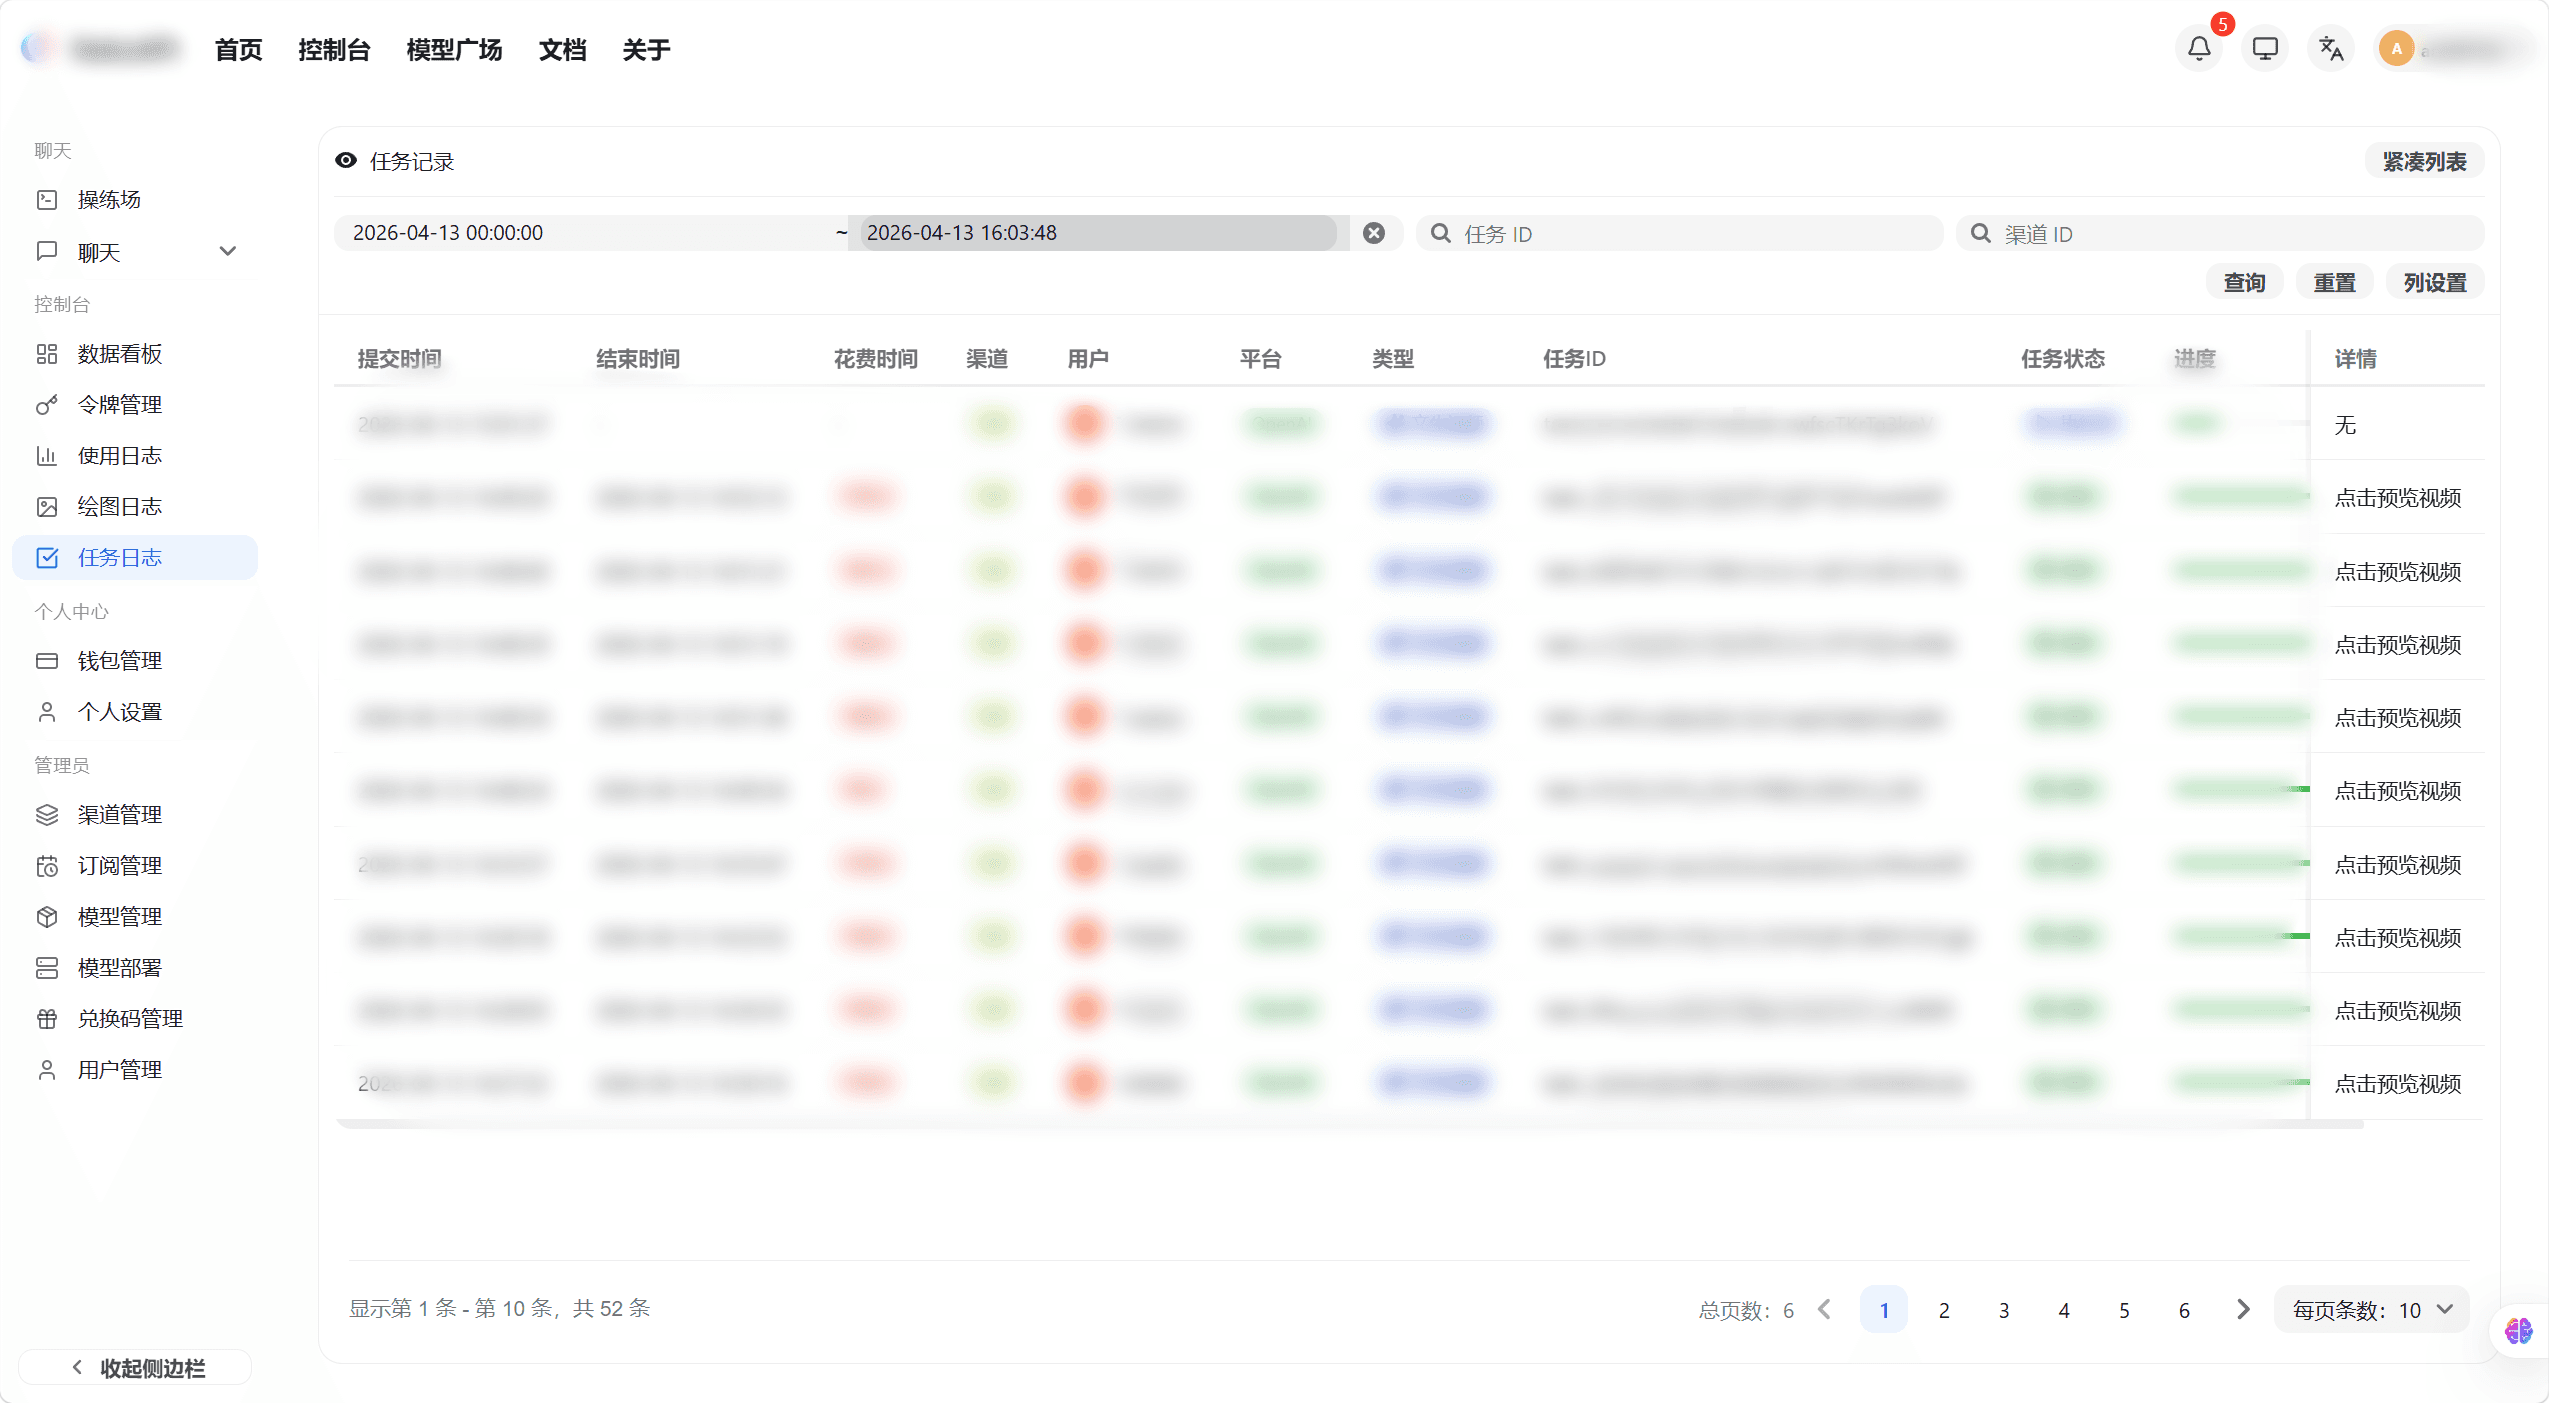
Task: Click the language translation icon
Action: [2330, 47]
